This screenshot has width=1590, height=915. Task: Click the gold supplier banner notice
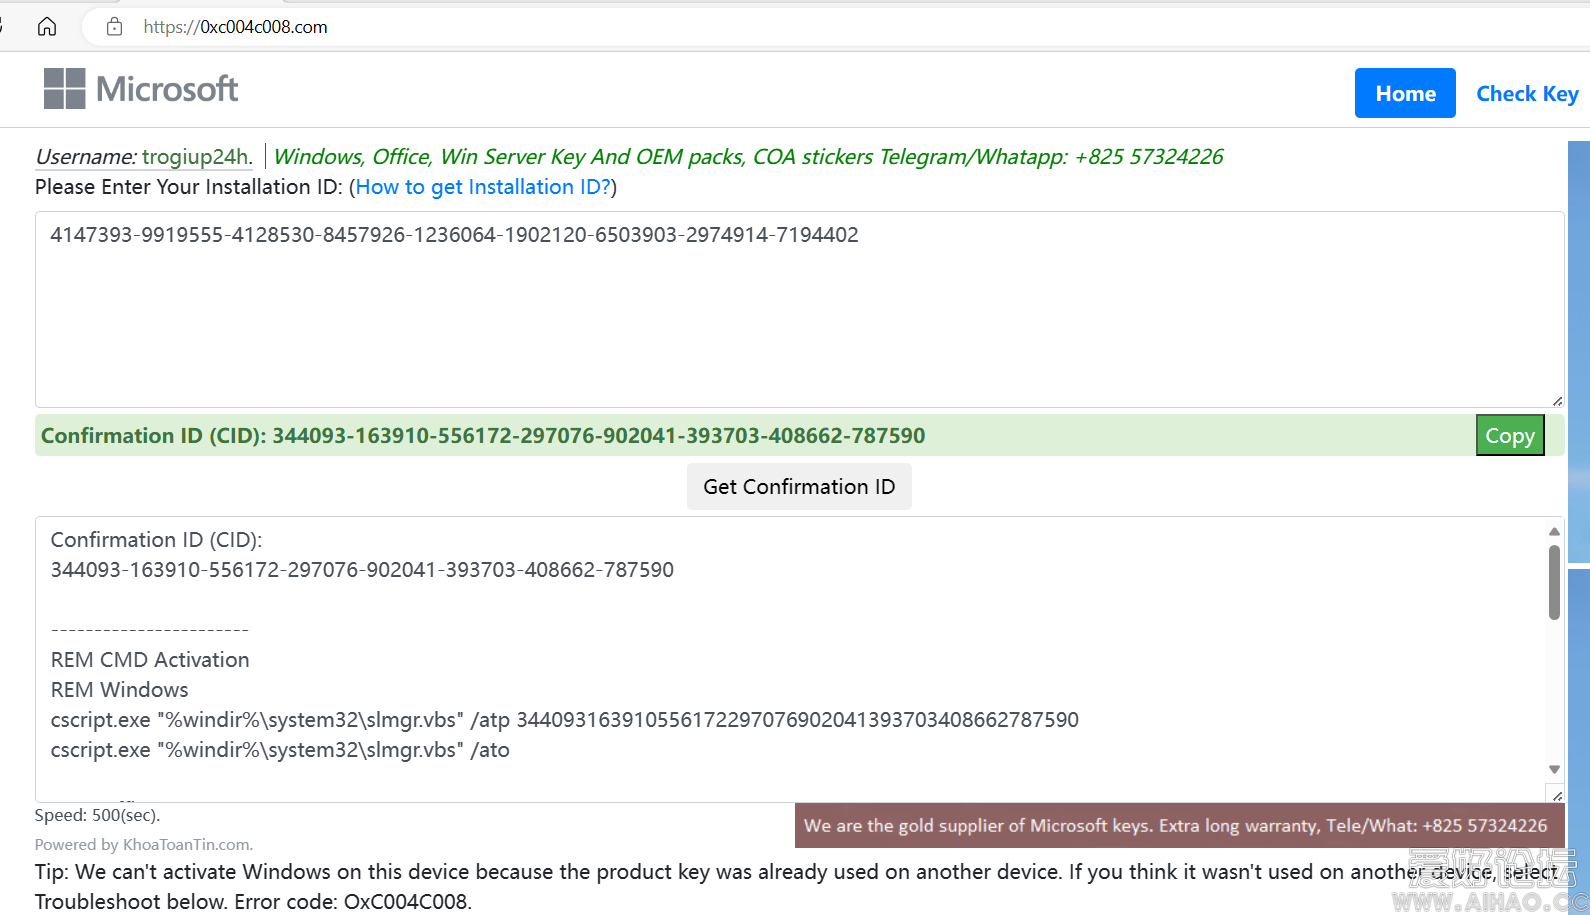pos(1180,825)
